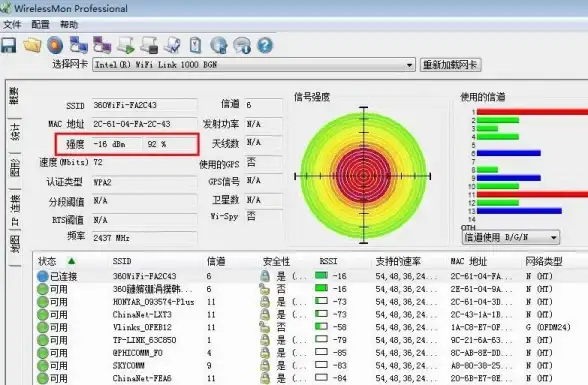Click the blue linked computers icon
This screenshot has height=385, width=588.
[x=79, y=45]
